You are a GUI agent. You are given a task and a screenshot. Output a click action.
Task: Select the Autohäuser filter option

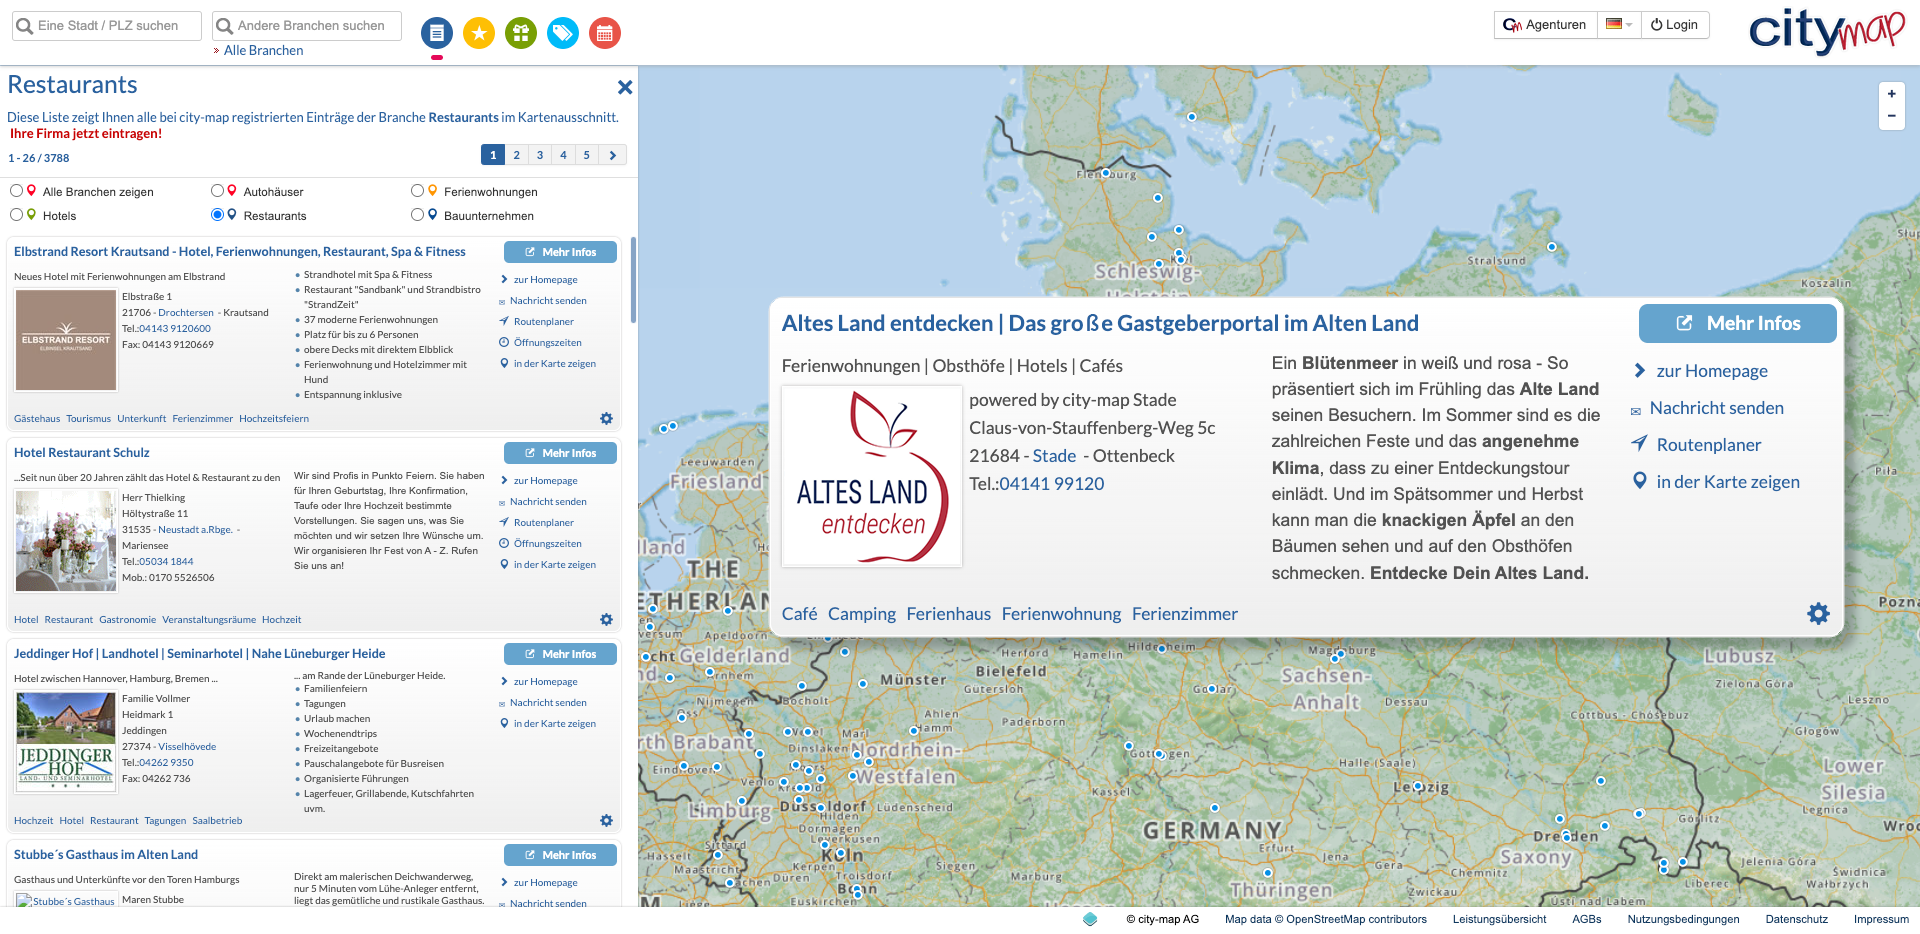tap(217, 191)
